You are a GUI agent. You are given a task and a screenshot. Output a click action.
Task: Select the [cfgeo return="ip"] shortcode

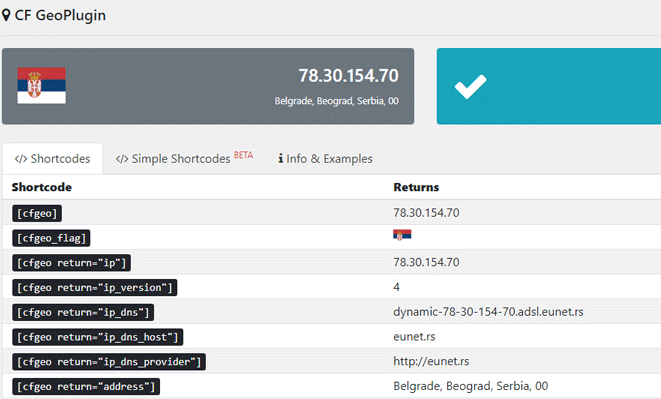click(72, 263)
